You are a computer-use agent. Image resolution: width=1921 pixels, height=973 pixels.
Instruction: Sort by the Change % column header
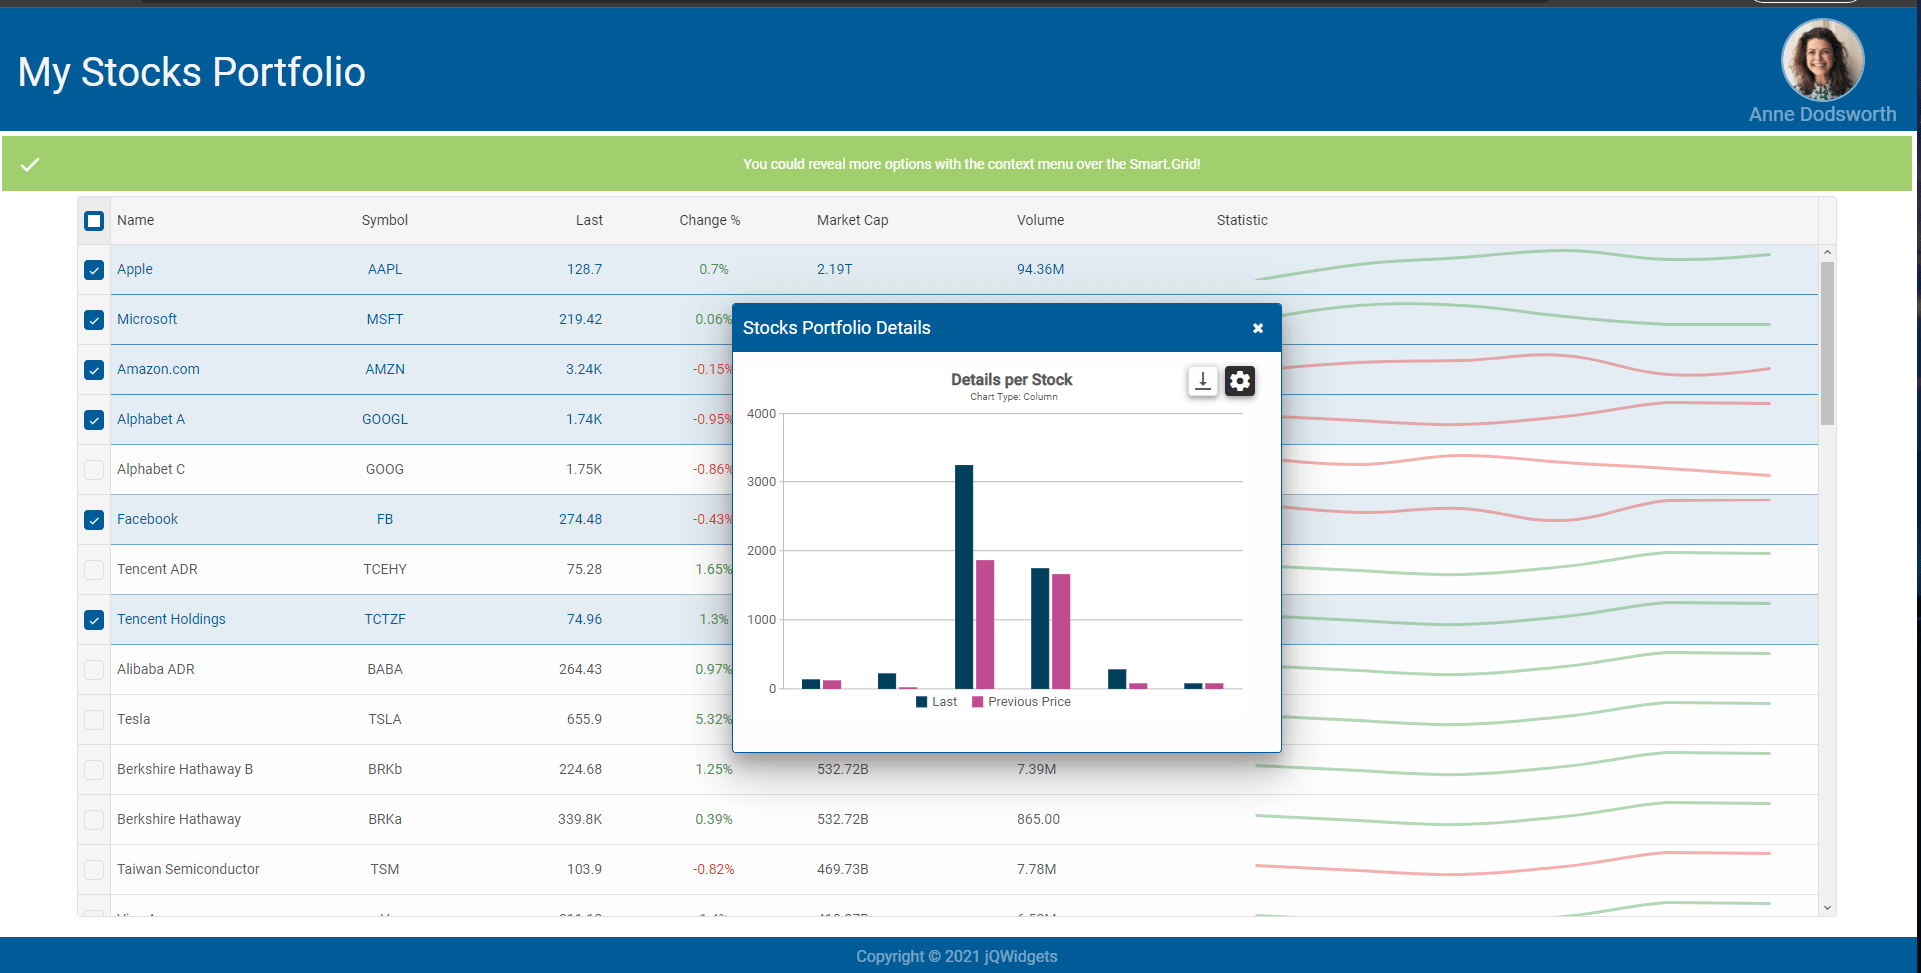(x=710, y=220)
